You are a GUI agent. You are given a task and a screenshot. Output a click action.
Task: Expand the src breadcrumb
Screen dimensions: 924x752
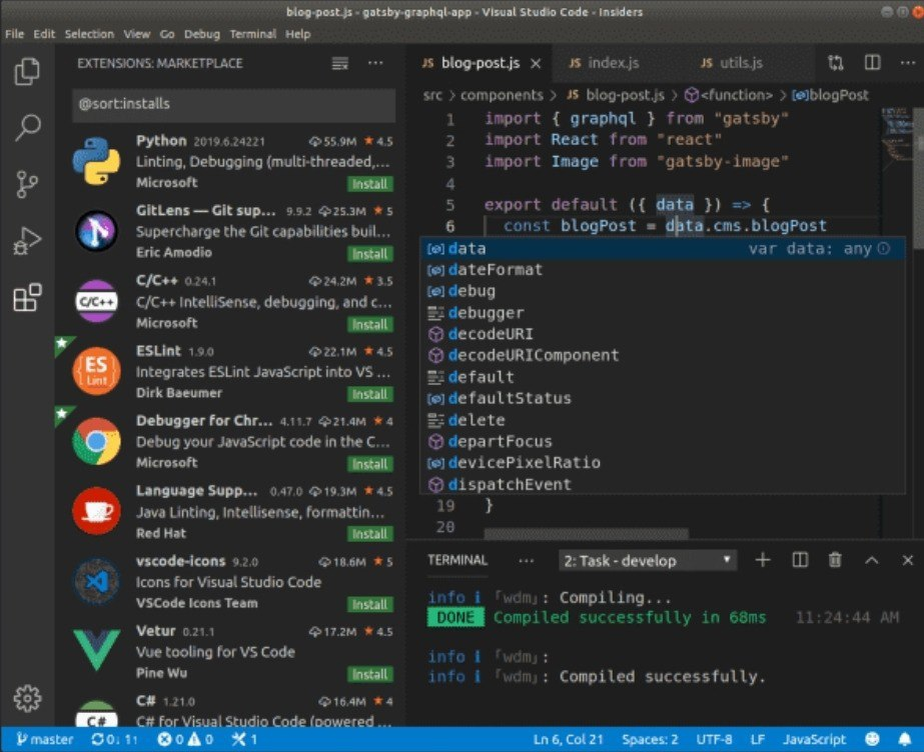coord(433,95)
